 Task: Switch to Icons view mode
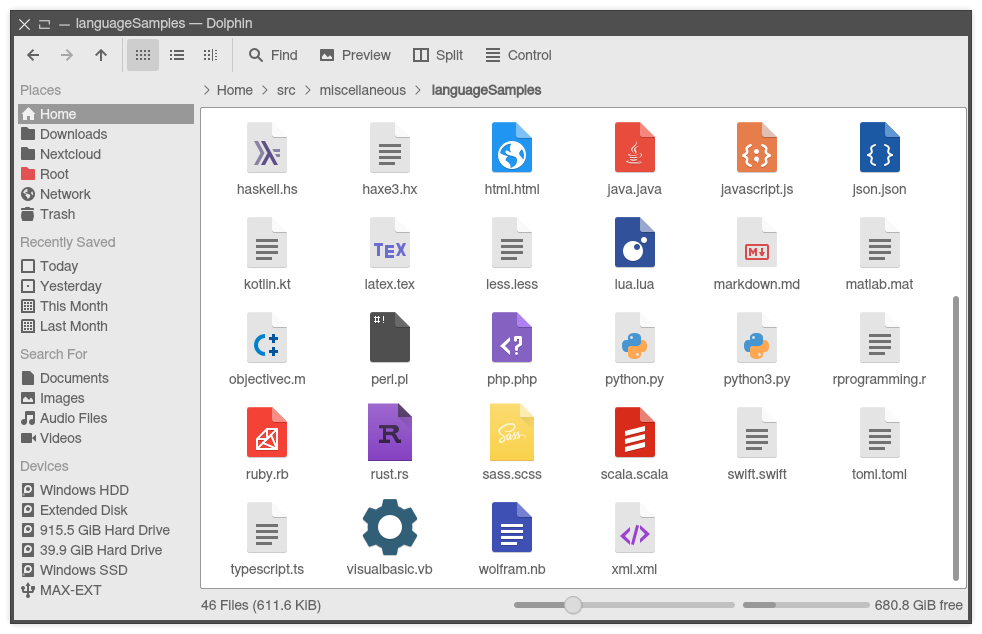143,55
